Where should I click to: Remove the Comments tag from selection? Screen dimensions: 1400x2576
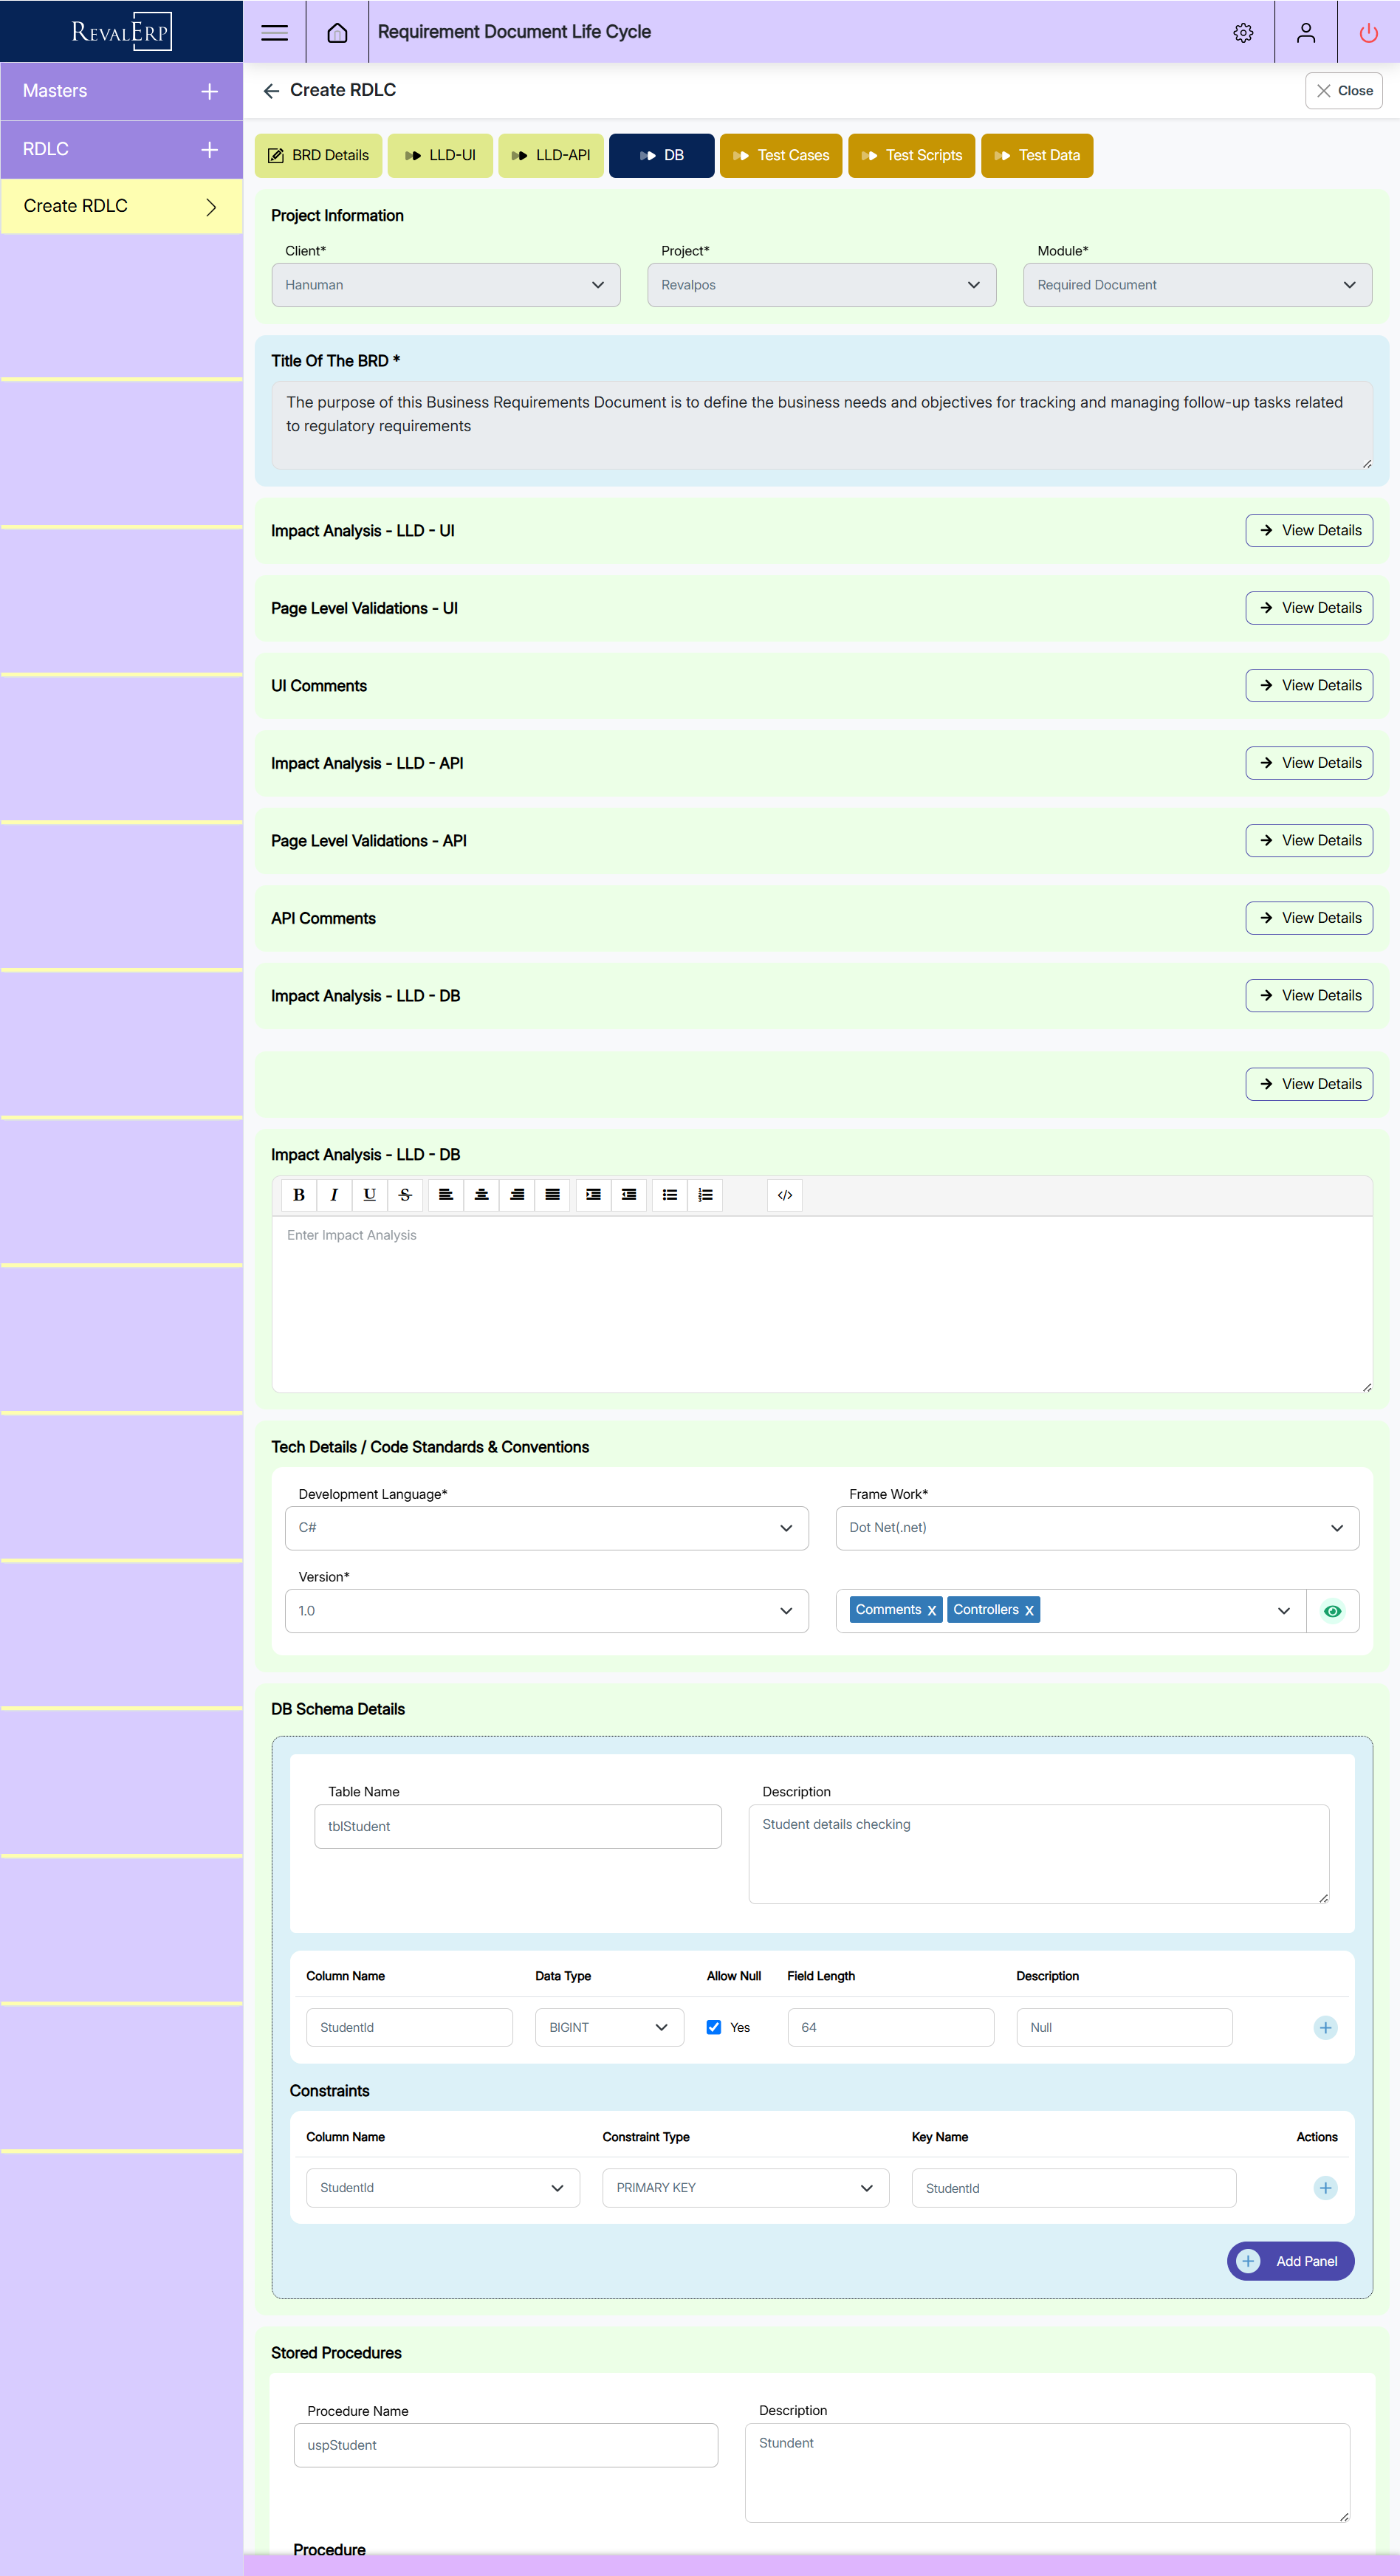tap(931, 1610)
